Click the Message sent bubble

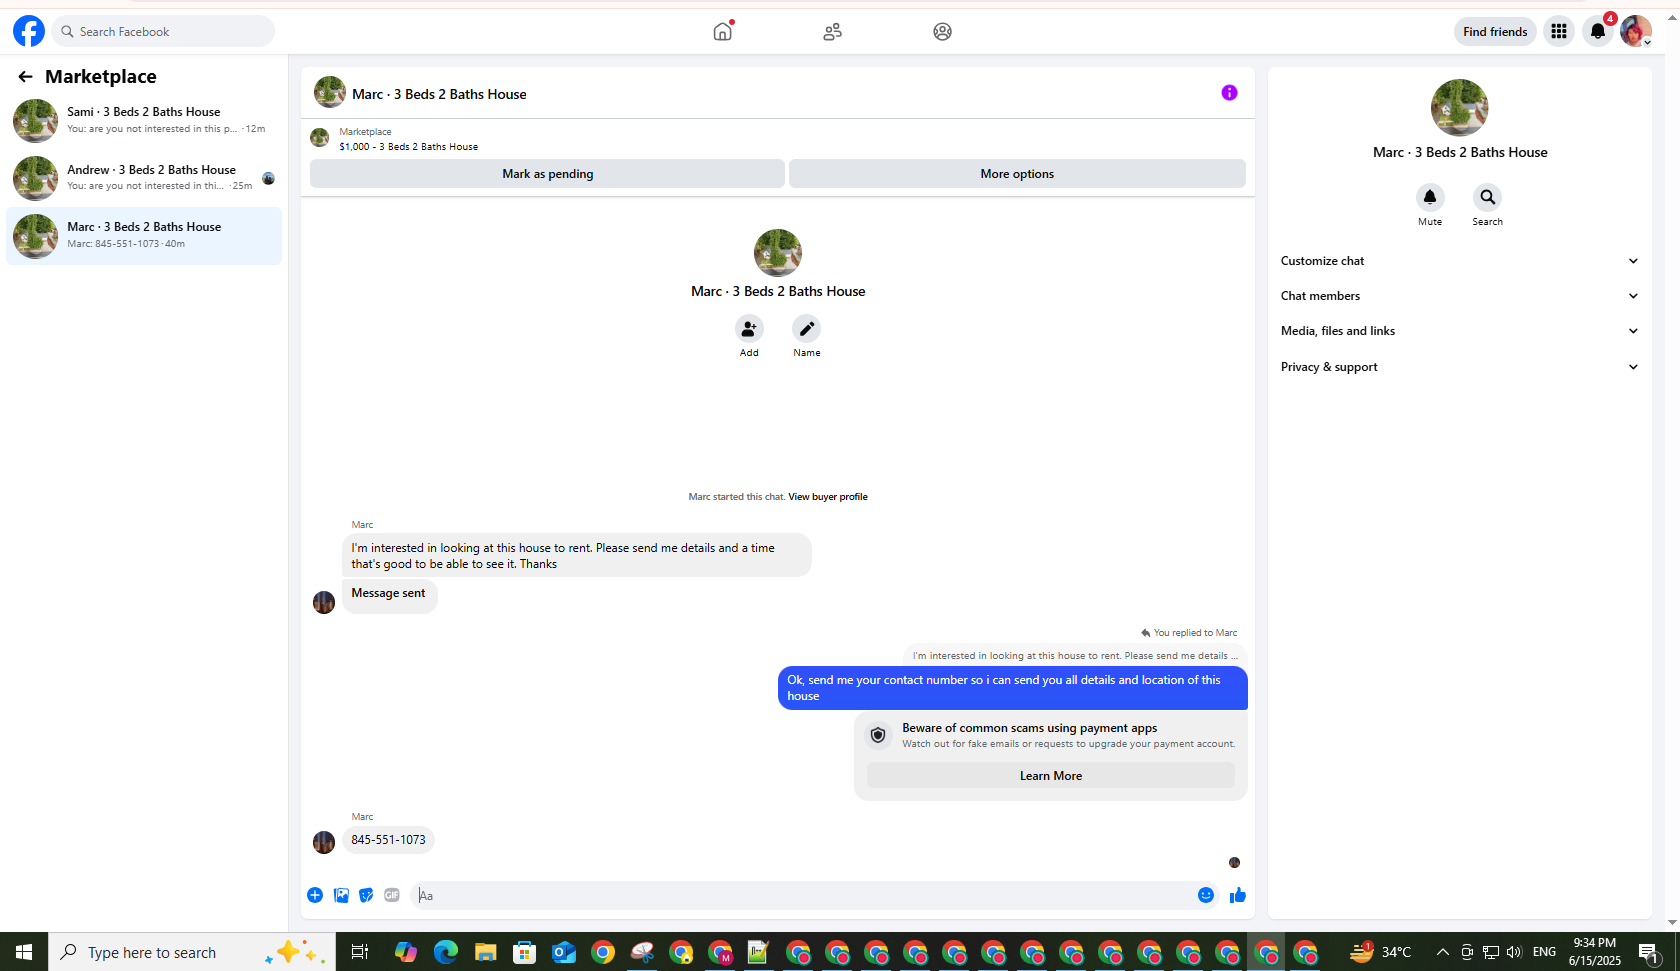point(389,596)
